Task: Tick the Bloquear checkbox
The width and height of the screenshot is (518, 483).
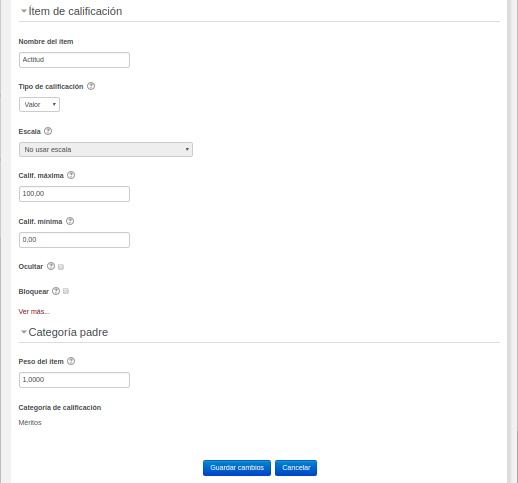Action: pyautogui.click(x=66, y=291)
